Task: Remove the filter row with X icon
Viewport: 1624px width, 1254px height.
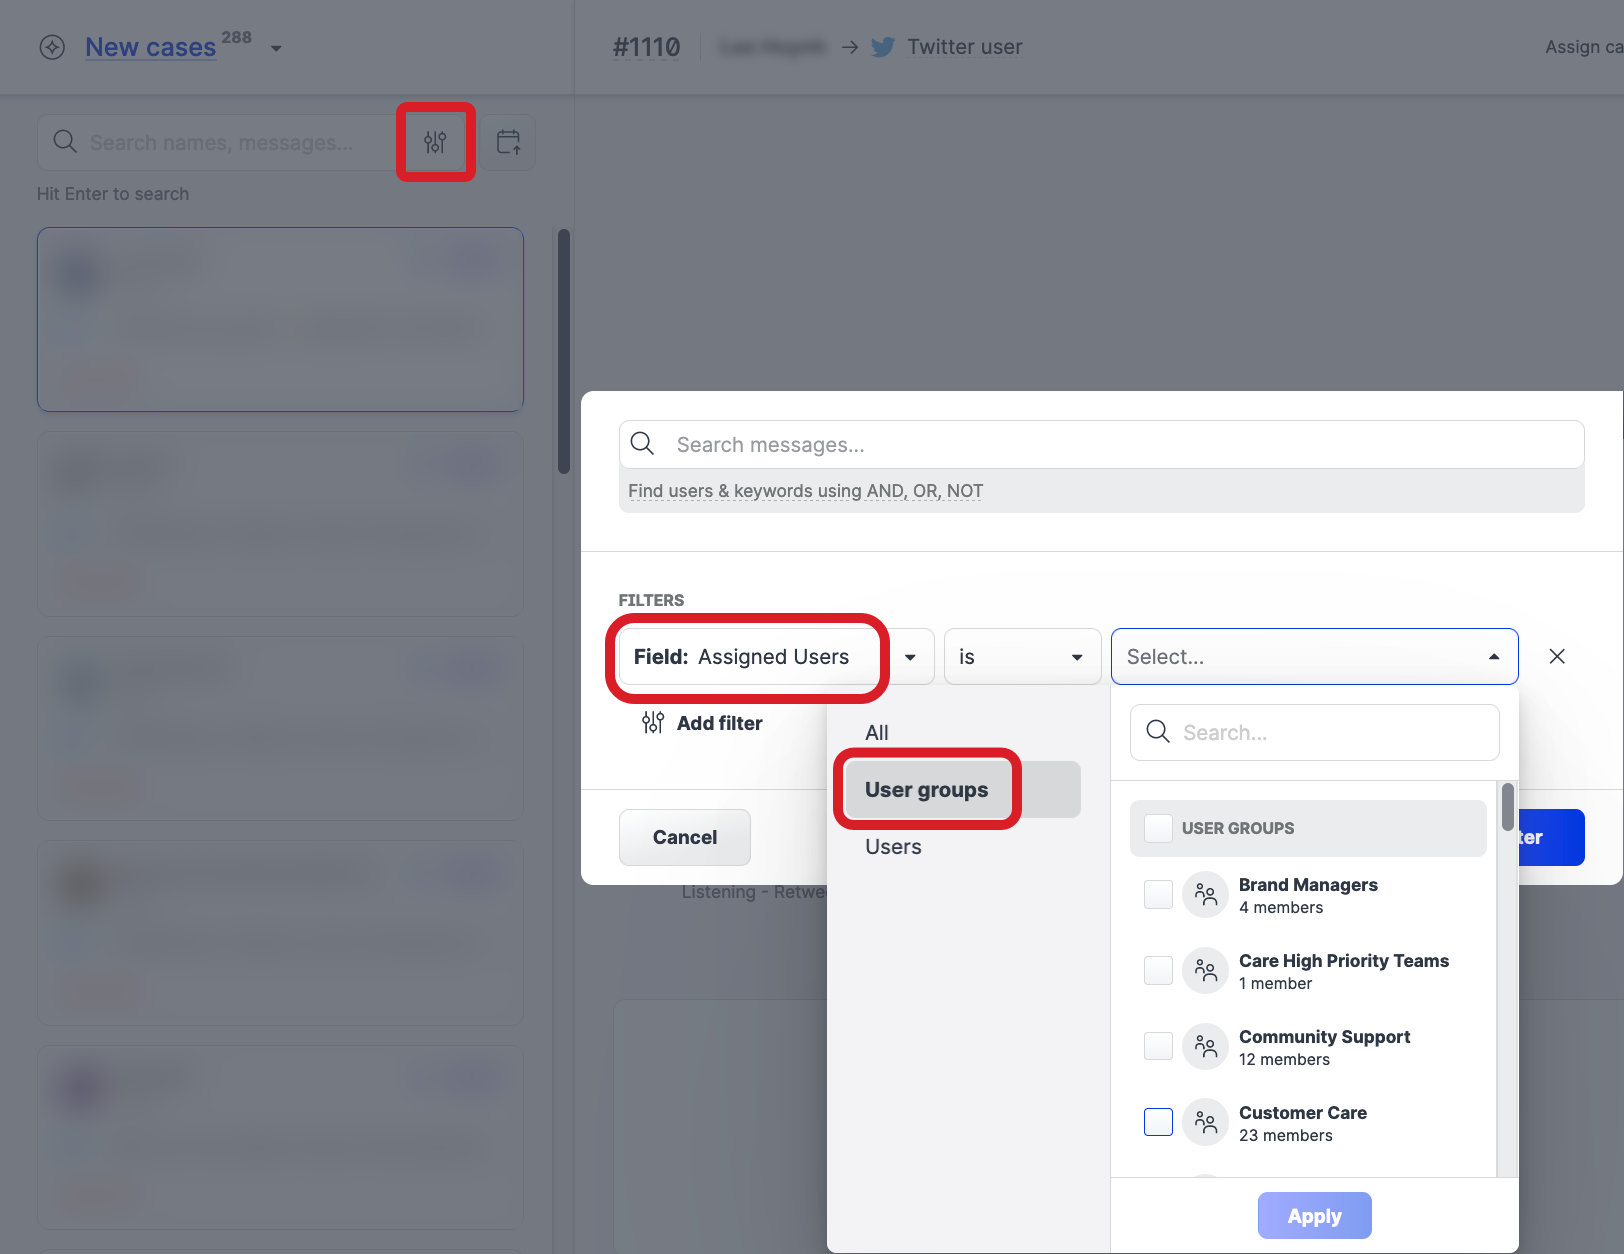Action: 1557,656
